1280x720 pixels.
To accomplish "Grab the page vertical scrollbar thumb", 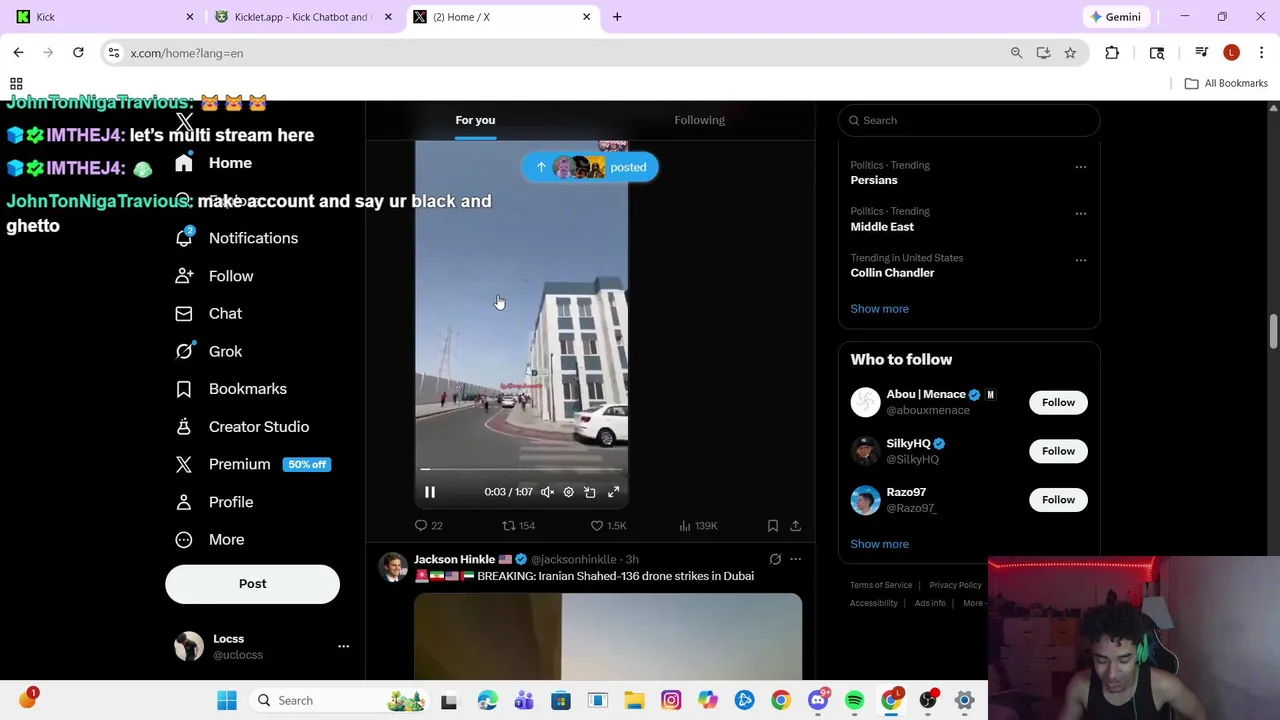I will (x=1273, y=332).
